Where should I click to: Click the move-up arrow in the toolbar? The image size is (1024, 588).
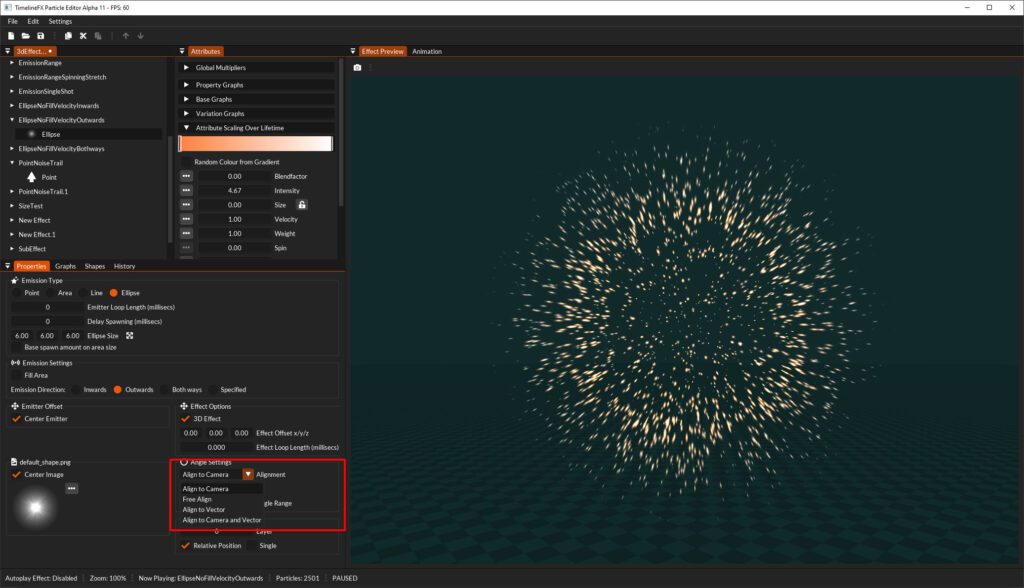click(126, 35)
